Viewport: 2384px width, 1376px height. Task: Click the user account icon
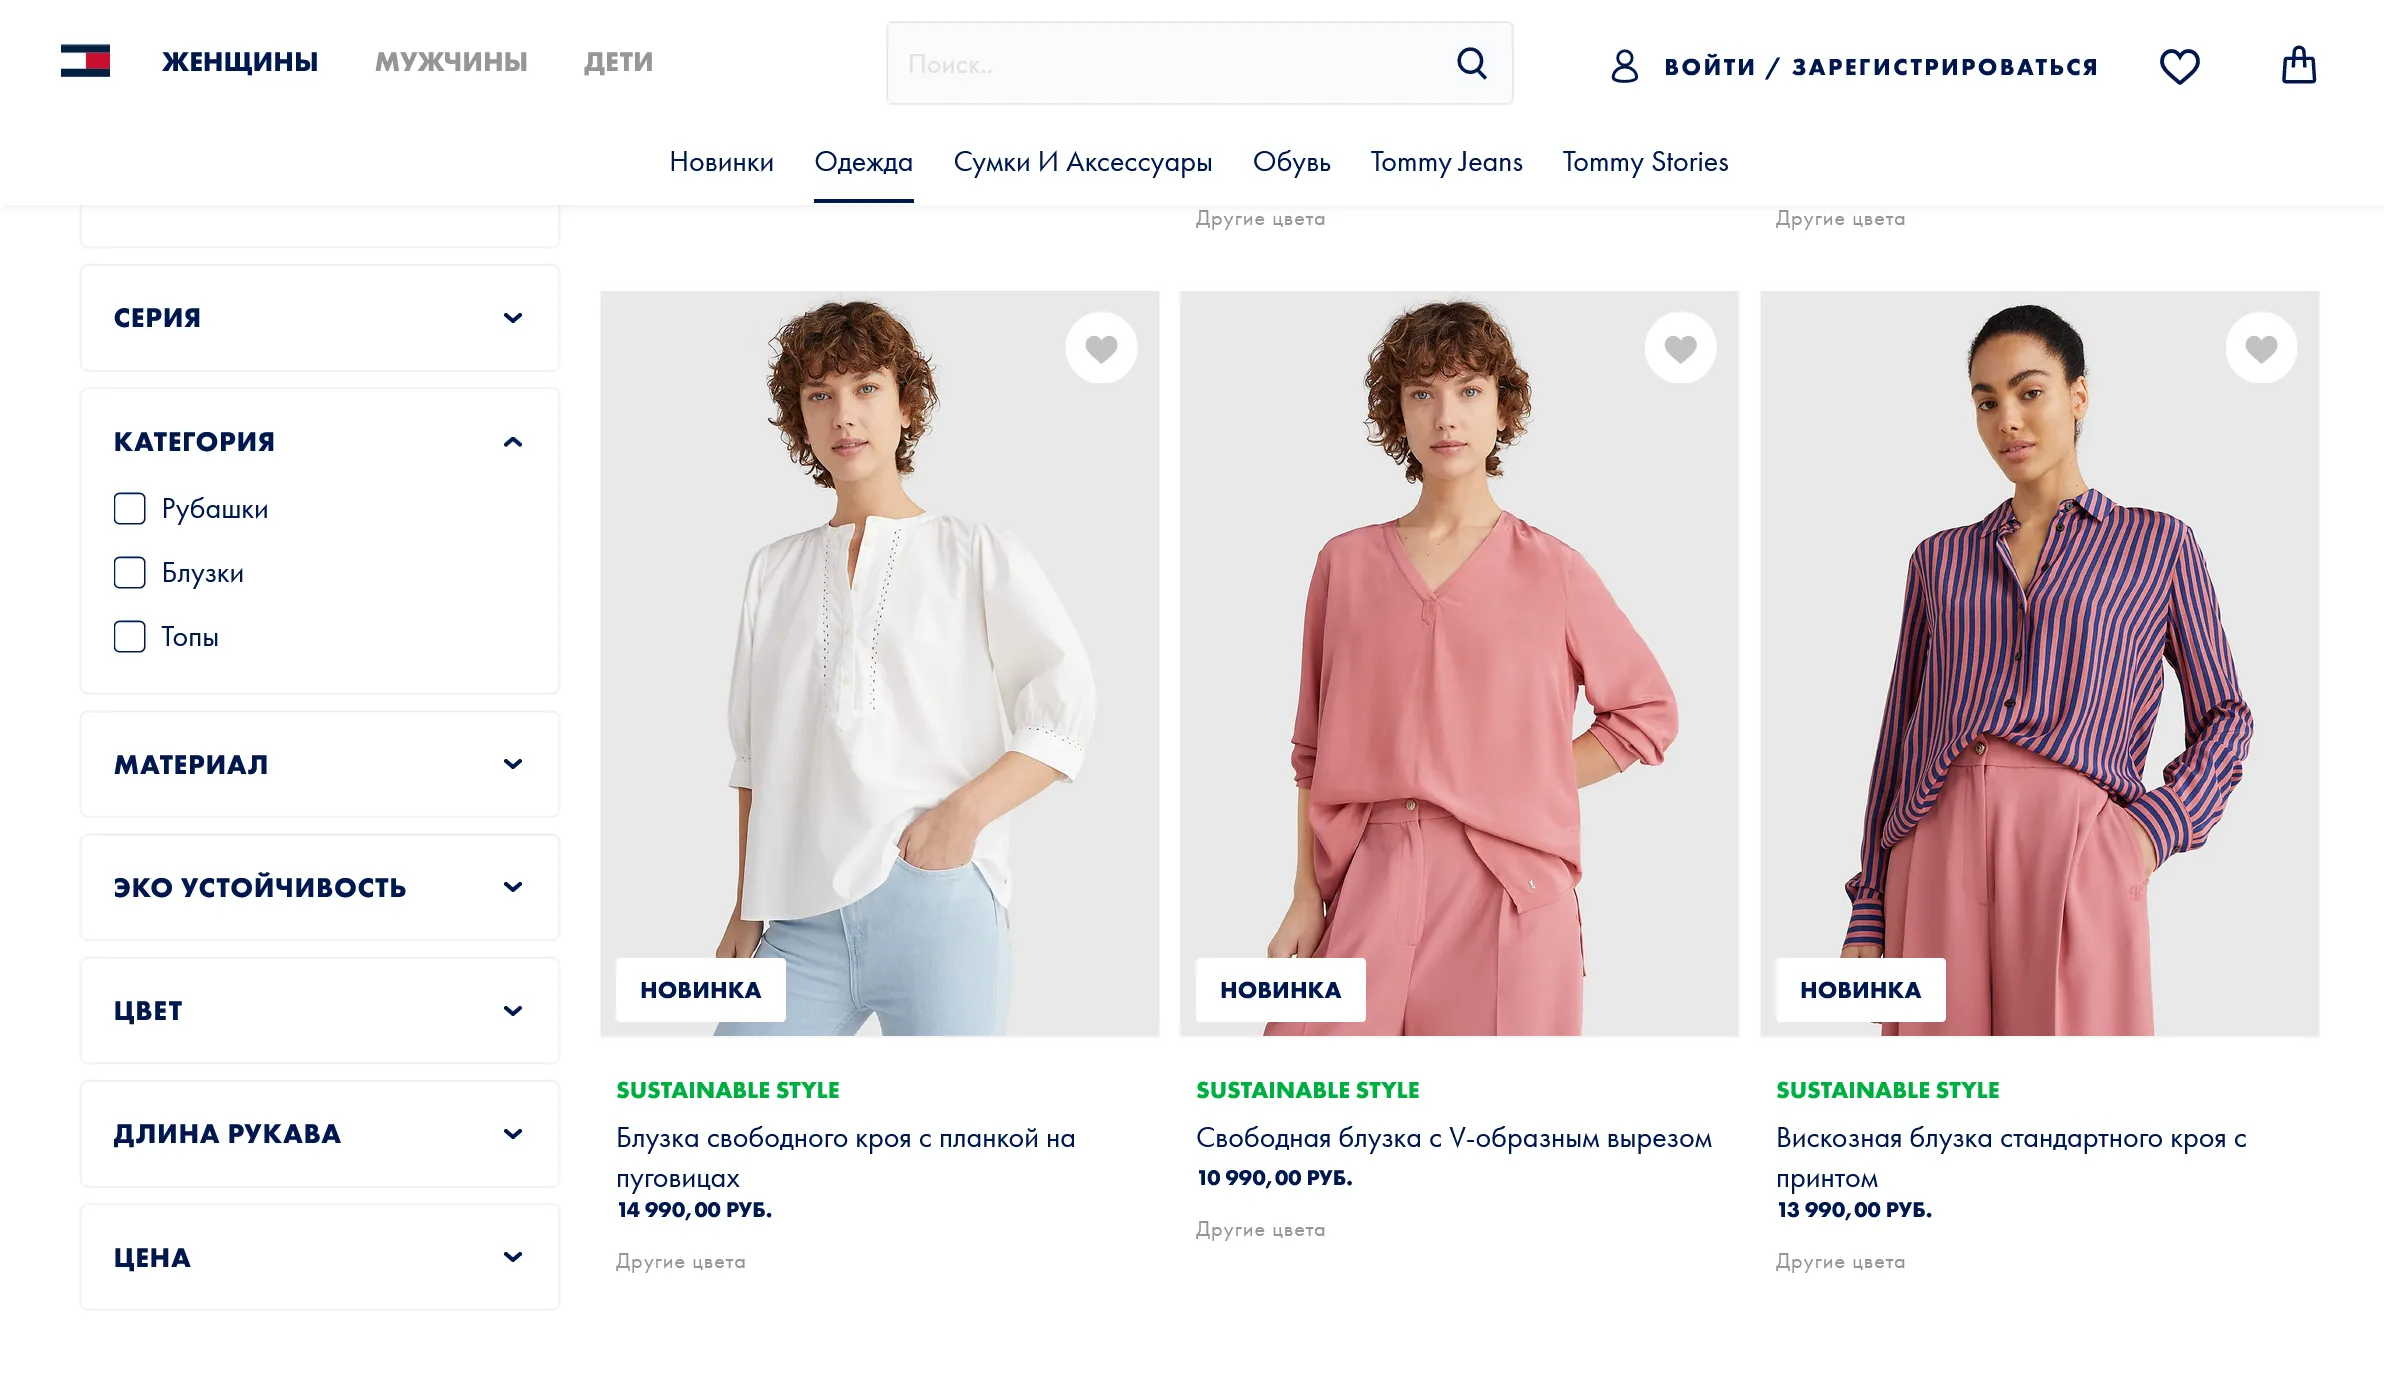(x=1624, y=66)
